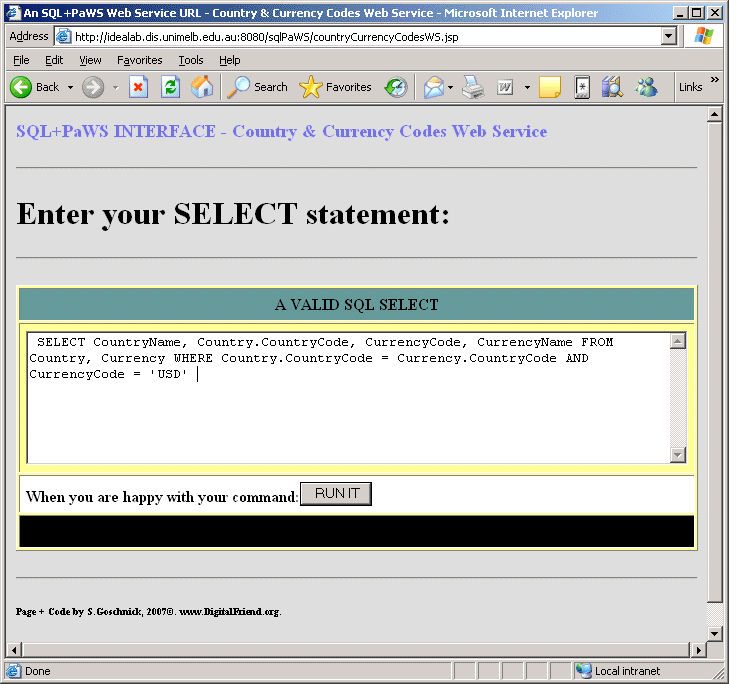
Task: Click 'When you are happy with your command:' text
Action: pos(162,497)
